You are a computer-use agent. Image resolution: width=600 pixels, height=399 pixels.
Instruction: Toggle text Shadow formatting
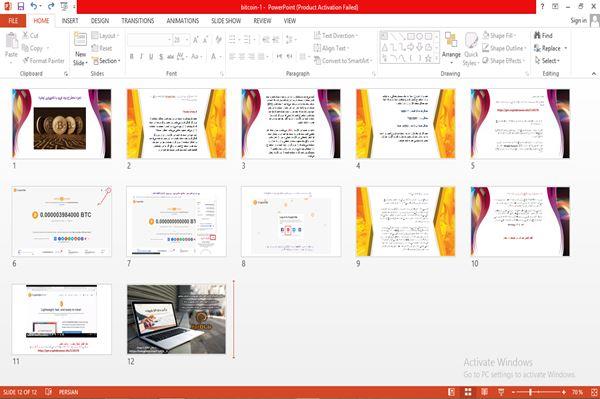click(x=161, y=57)
